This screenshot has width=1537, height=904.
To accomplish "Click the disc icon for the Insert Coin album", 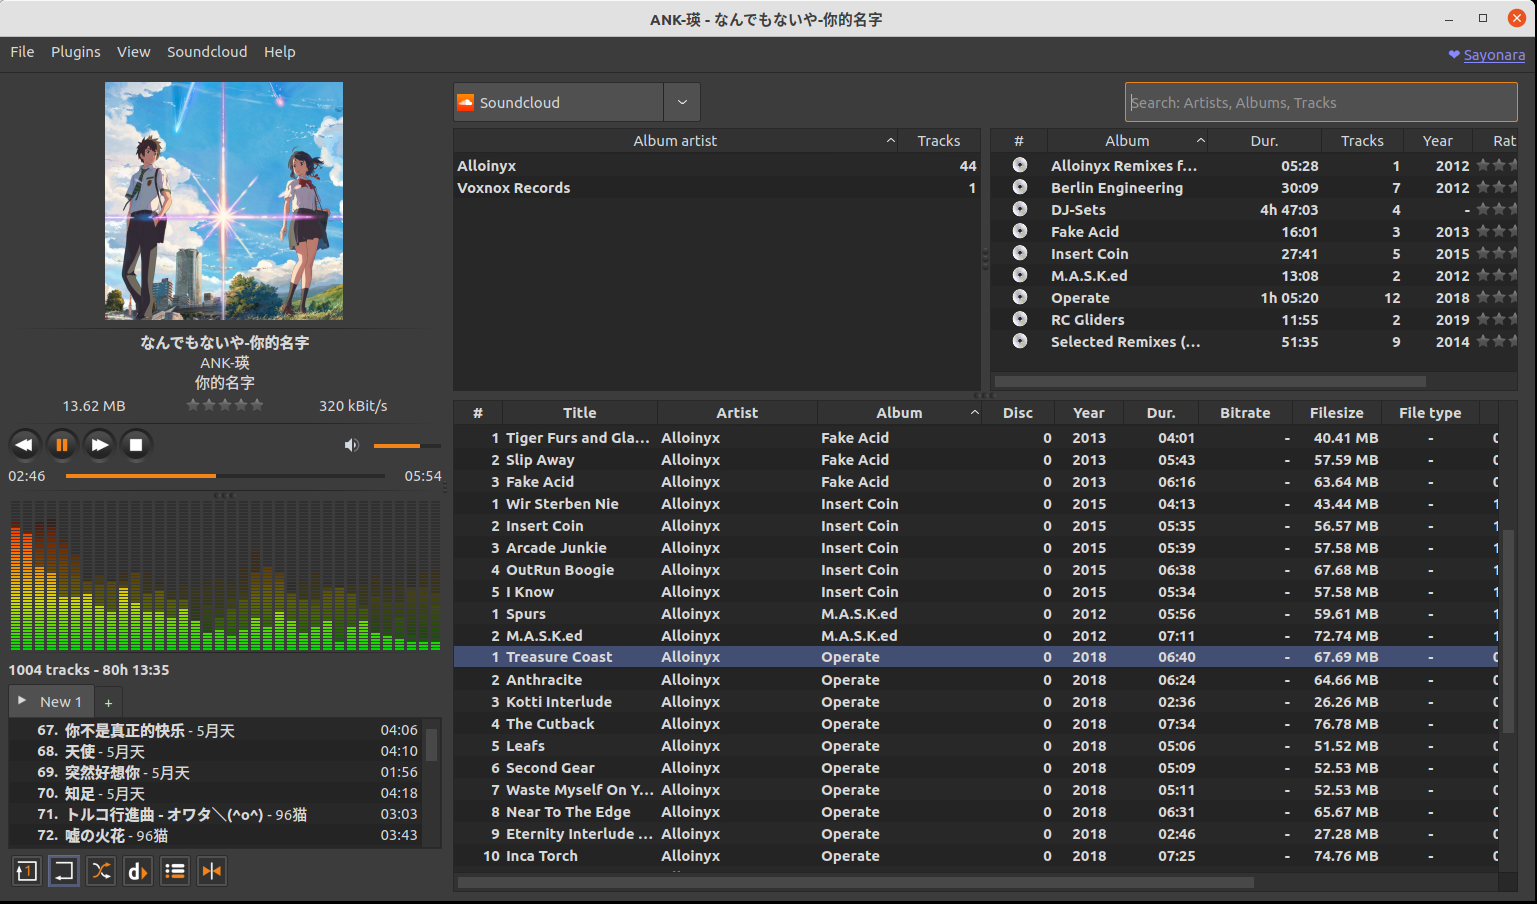I will pos(1020,253).
